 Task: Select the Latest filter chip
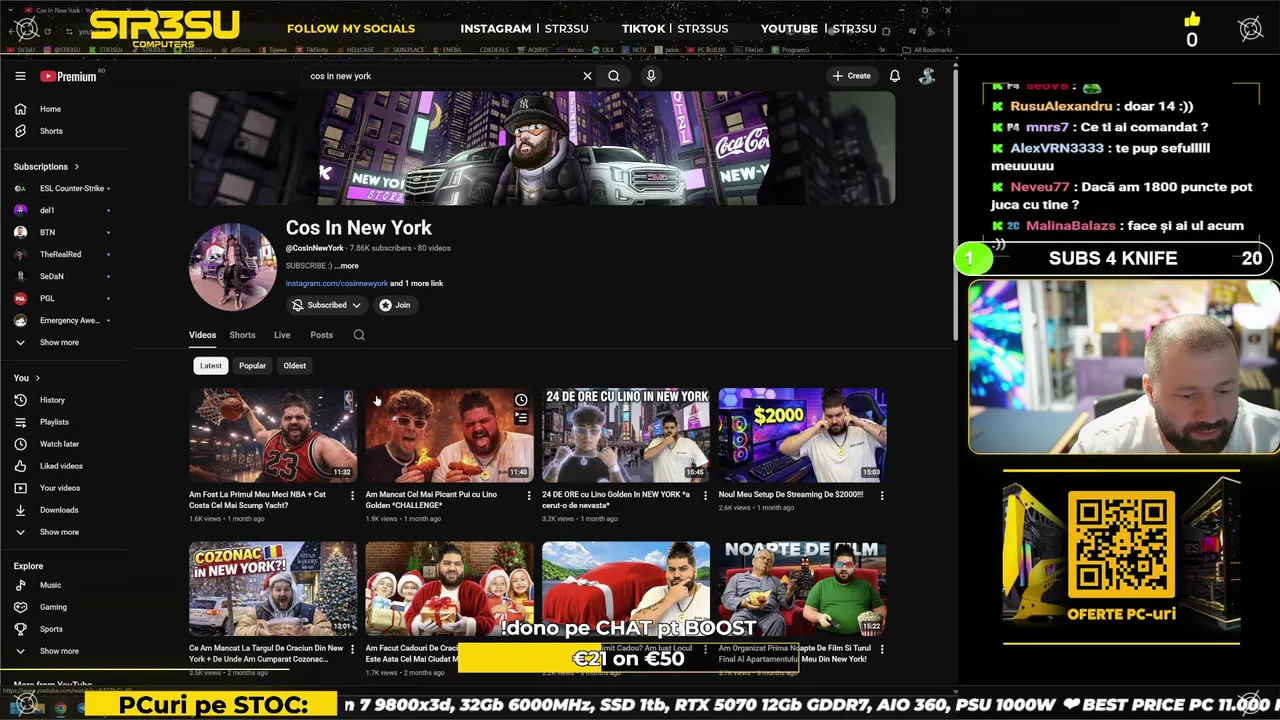click(x=211, y=365)
